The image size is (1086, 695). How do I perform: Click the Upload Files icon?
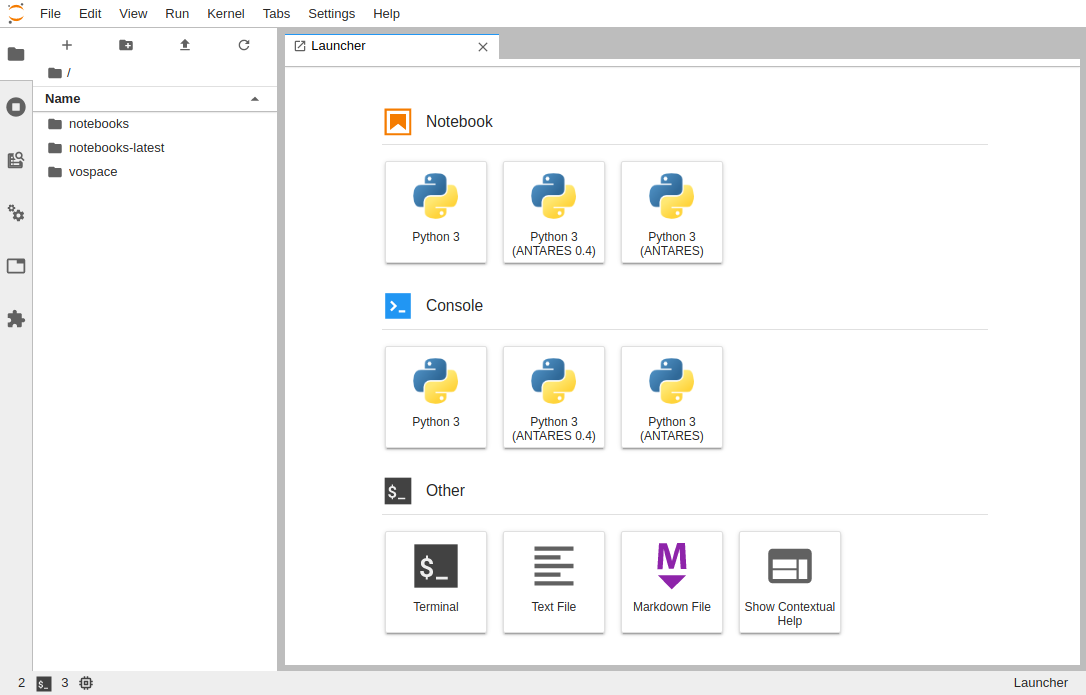[185, 45]
